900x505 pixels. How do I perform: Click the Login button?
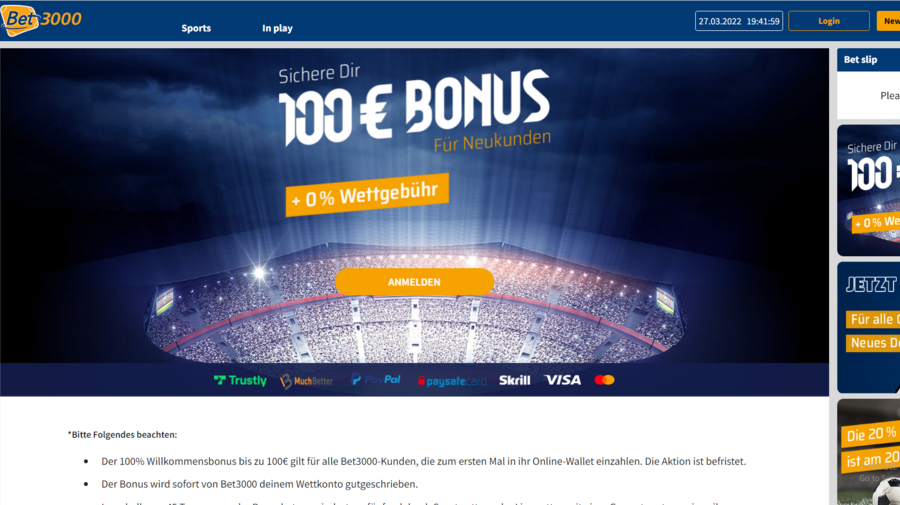tap(828, 21)
